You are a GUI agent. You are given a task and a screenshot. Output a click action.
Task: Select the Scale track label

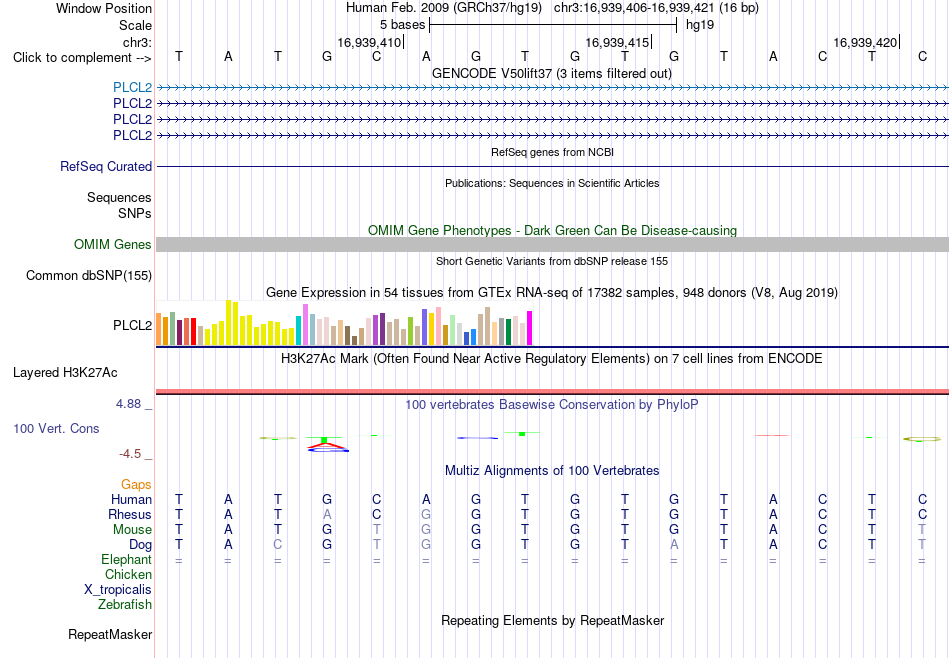point(135,25)
